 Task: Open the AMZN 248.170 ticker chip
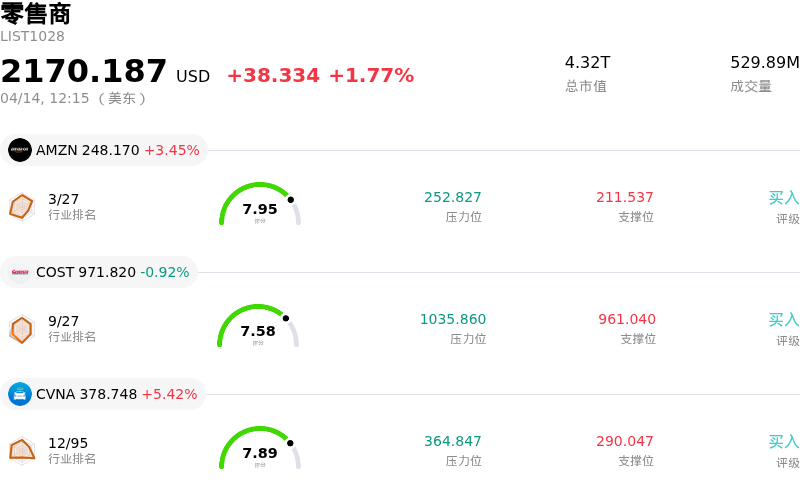click(104, 150)
